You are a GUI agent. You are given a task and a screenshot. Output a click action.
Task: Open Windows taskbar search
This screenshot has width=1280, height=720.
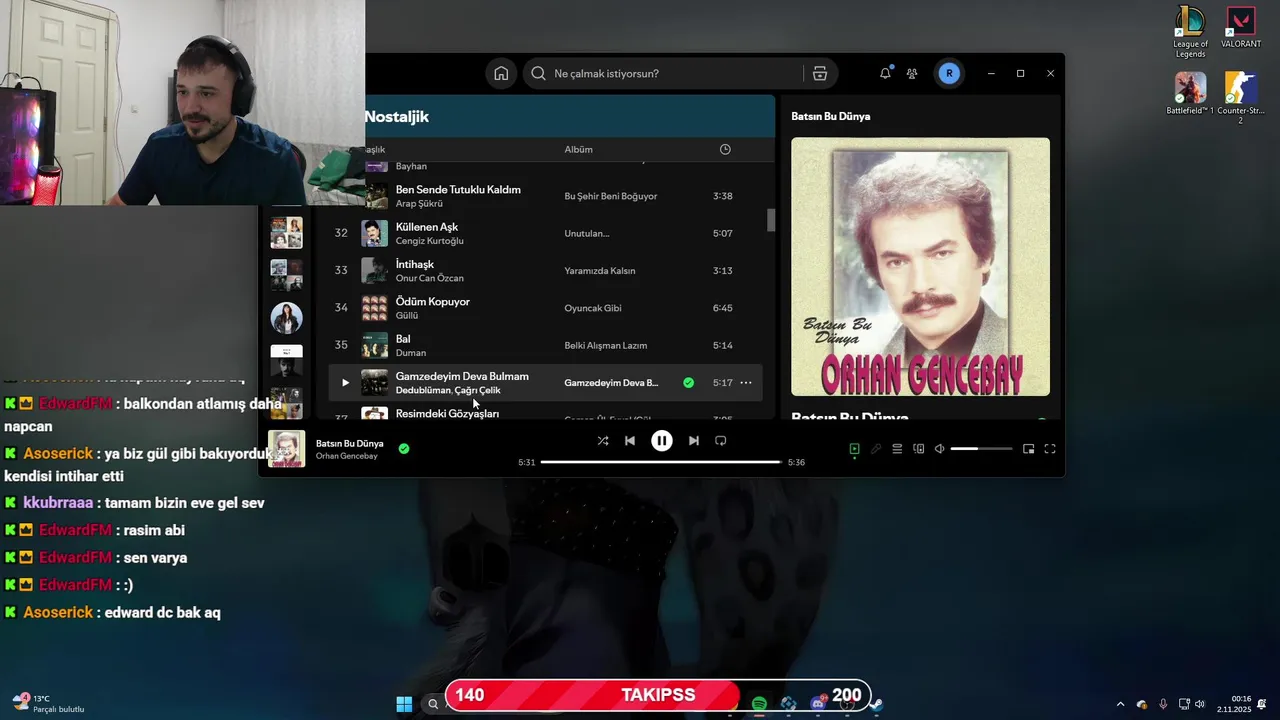pos(433,704)
